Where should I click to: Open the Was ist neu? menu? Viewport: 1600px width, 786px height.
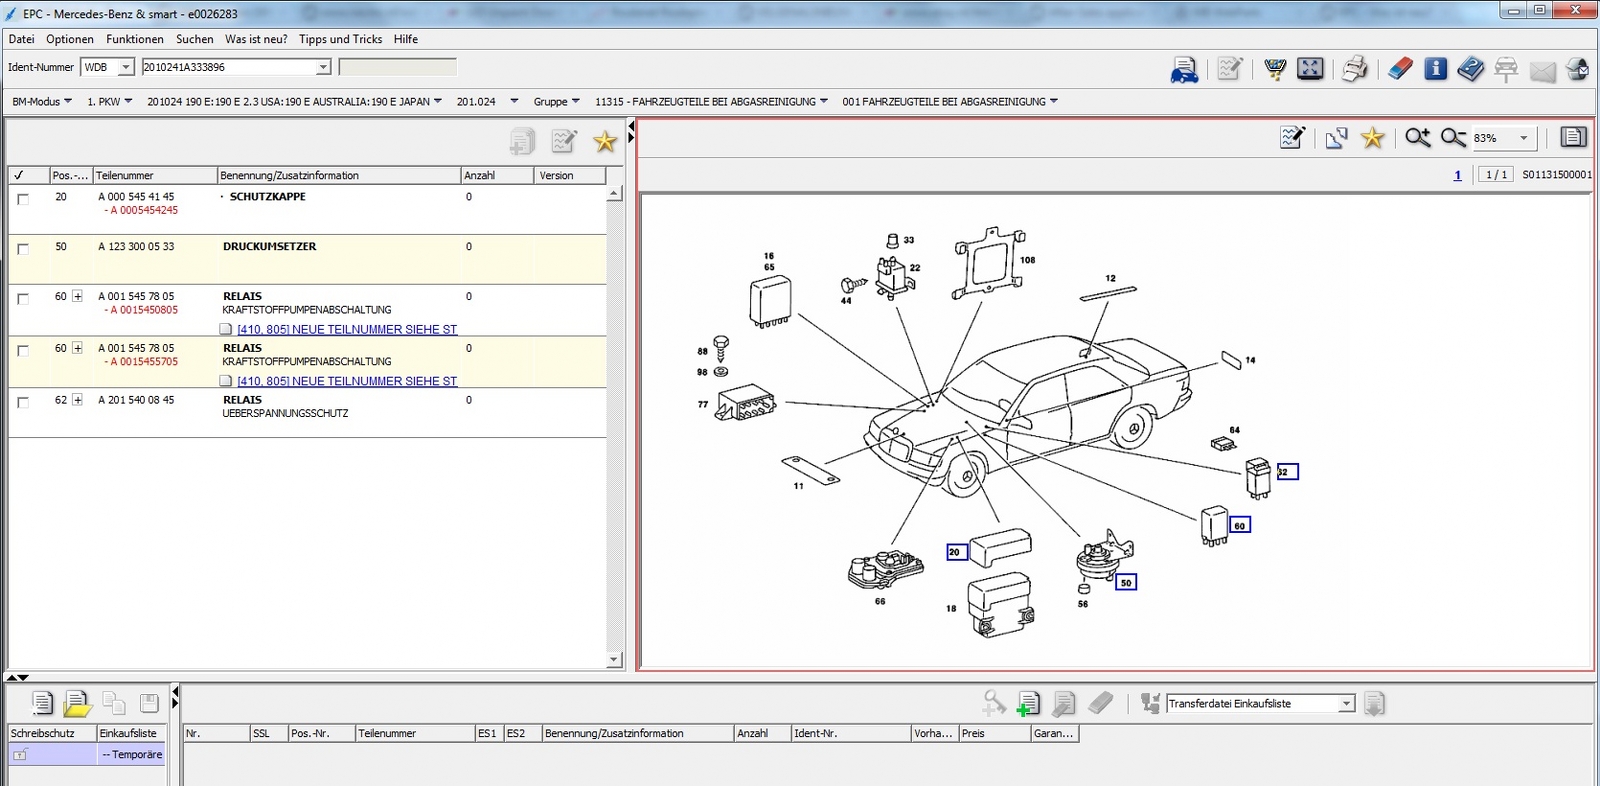click(x=256, y=39)
